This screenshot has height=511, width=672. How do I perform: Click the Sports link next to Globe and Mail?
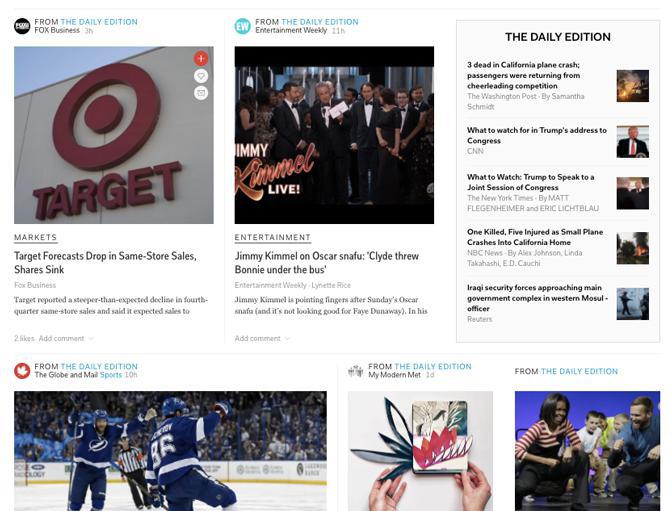coord(111,375)
